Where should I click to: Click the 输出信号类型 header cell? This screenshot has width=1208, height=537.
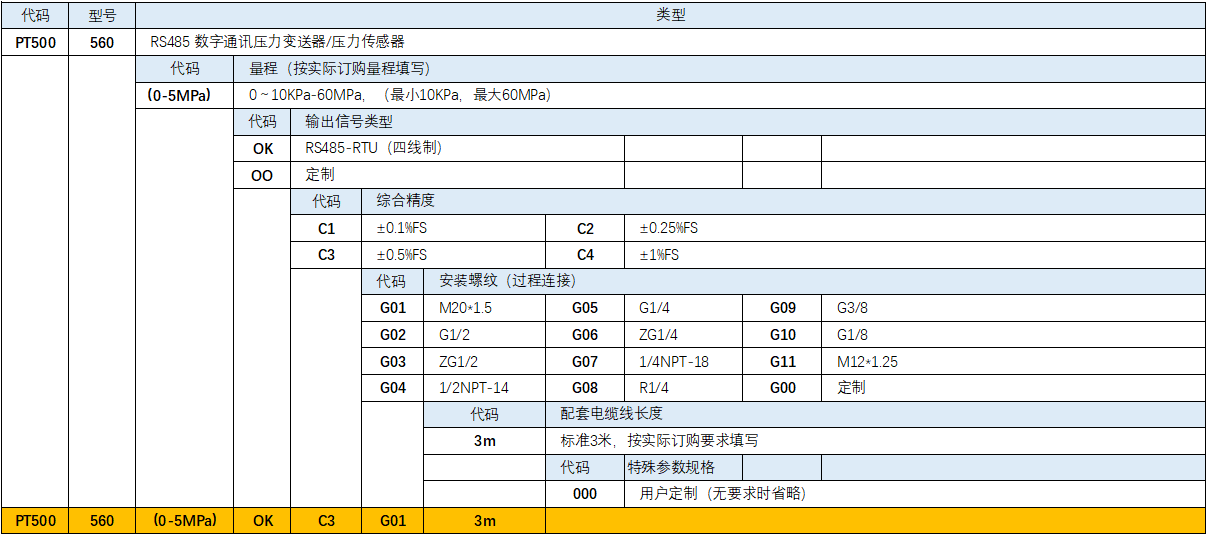tap(349, 122)
